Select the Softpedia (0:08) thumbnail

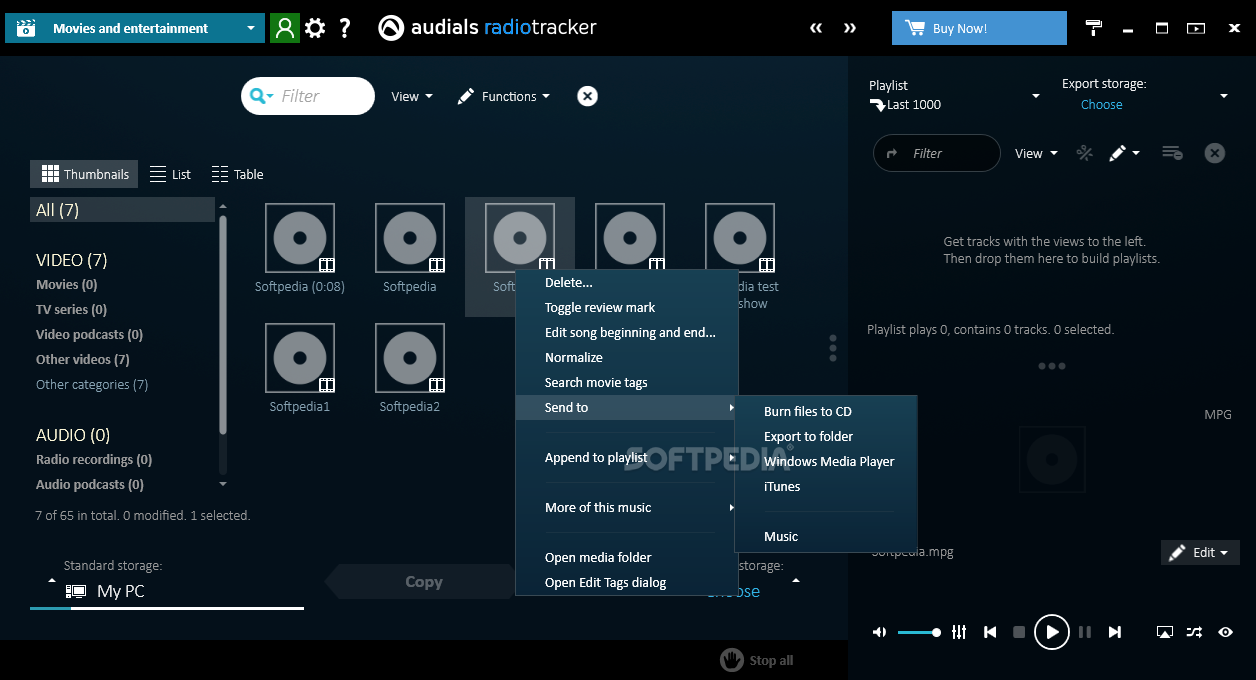coord(300,247)
